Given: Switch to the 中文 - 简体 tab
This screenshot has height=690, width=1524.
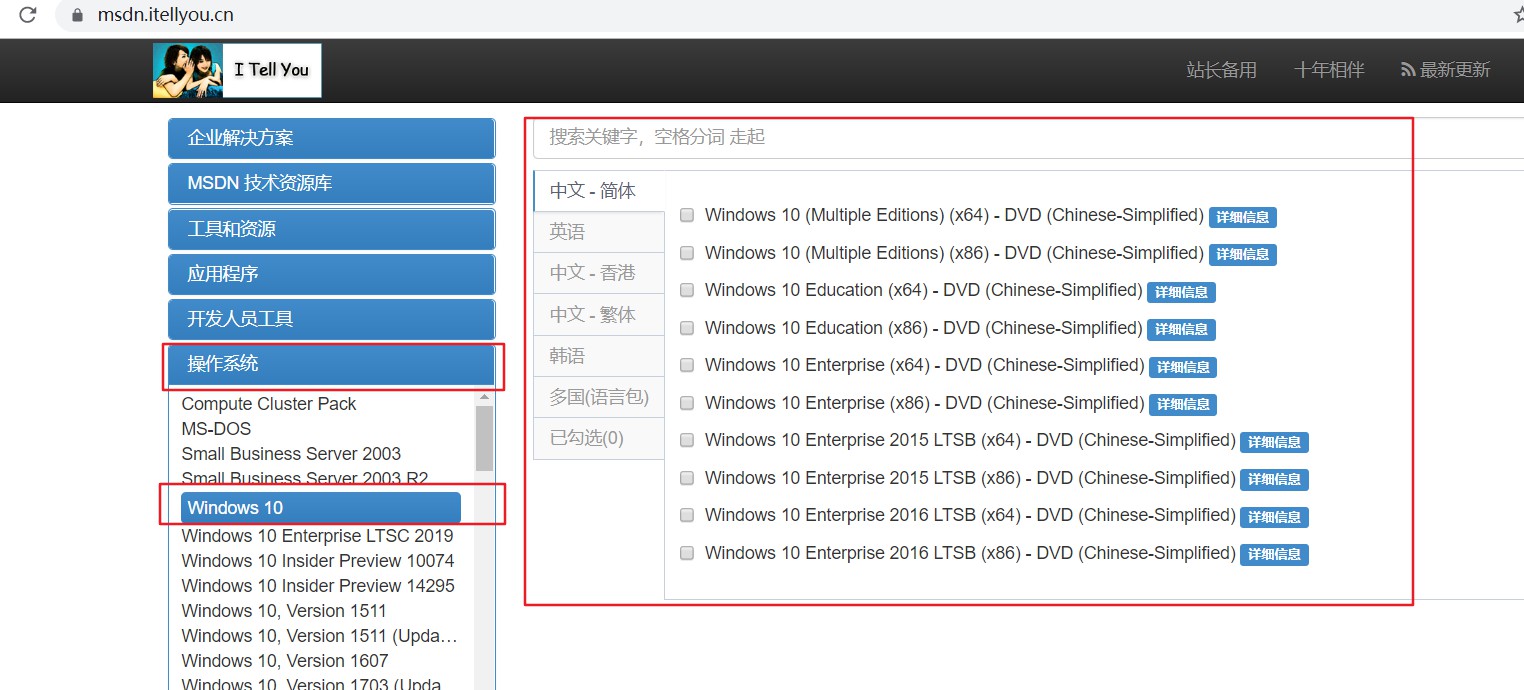Looking at the screenshot, I should (598, 191).
